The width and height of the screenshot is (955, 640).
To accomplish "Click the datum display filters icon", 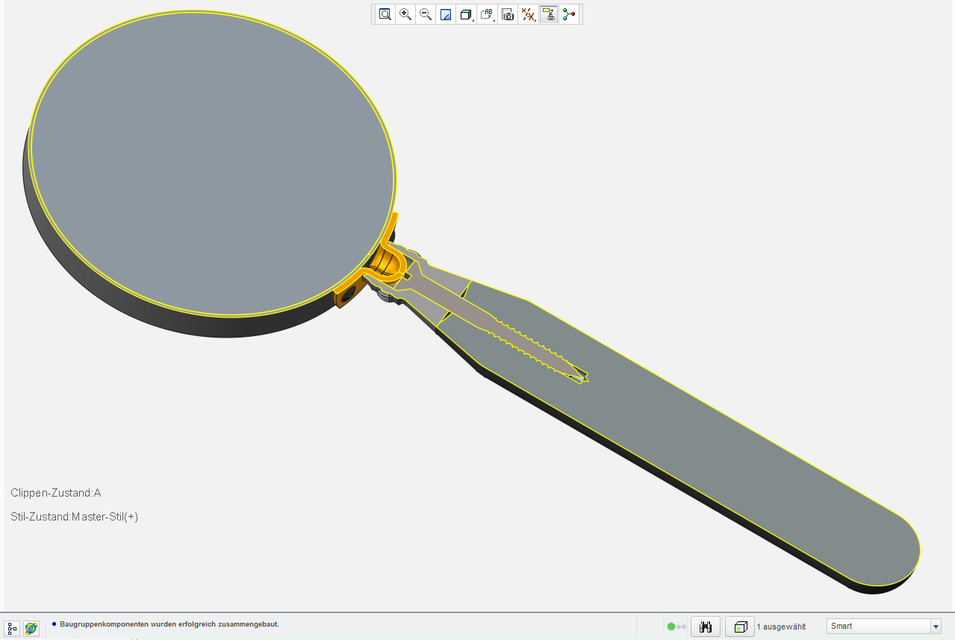I will click(x=527, y=14).
